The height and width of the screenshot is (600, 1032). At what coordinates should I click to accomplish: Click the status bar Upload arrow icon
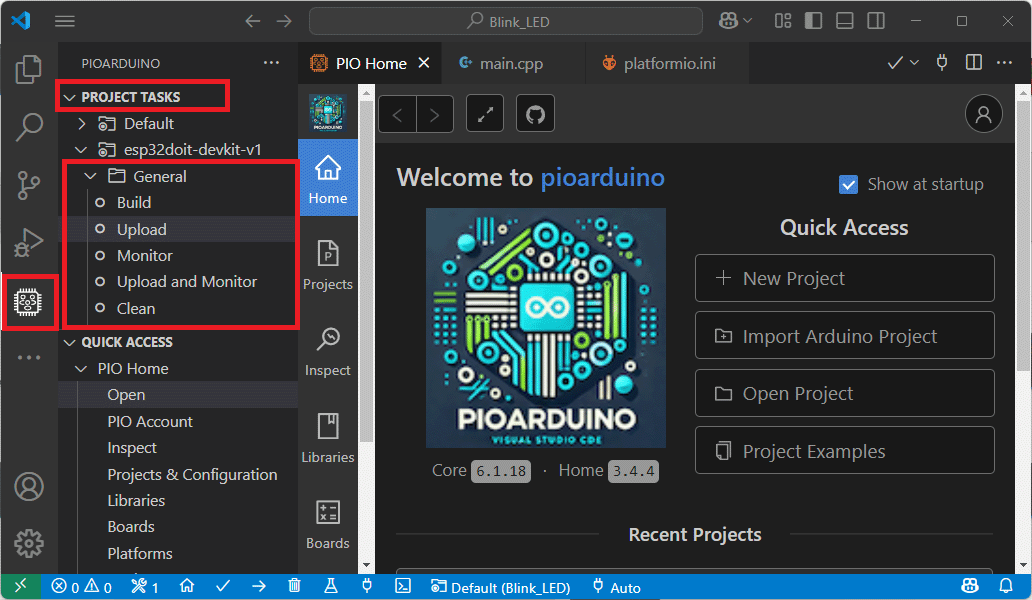tap(259, 586)
